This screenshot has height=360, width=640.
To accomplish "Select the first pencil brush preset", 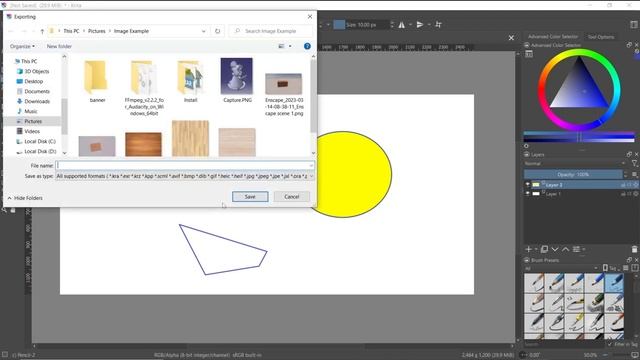I will click(534, 283).
